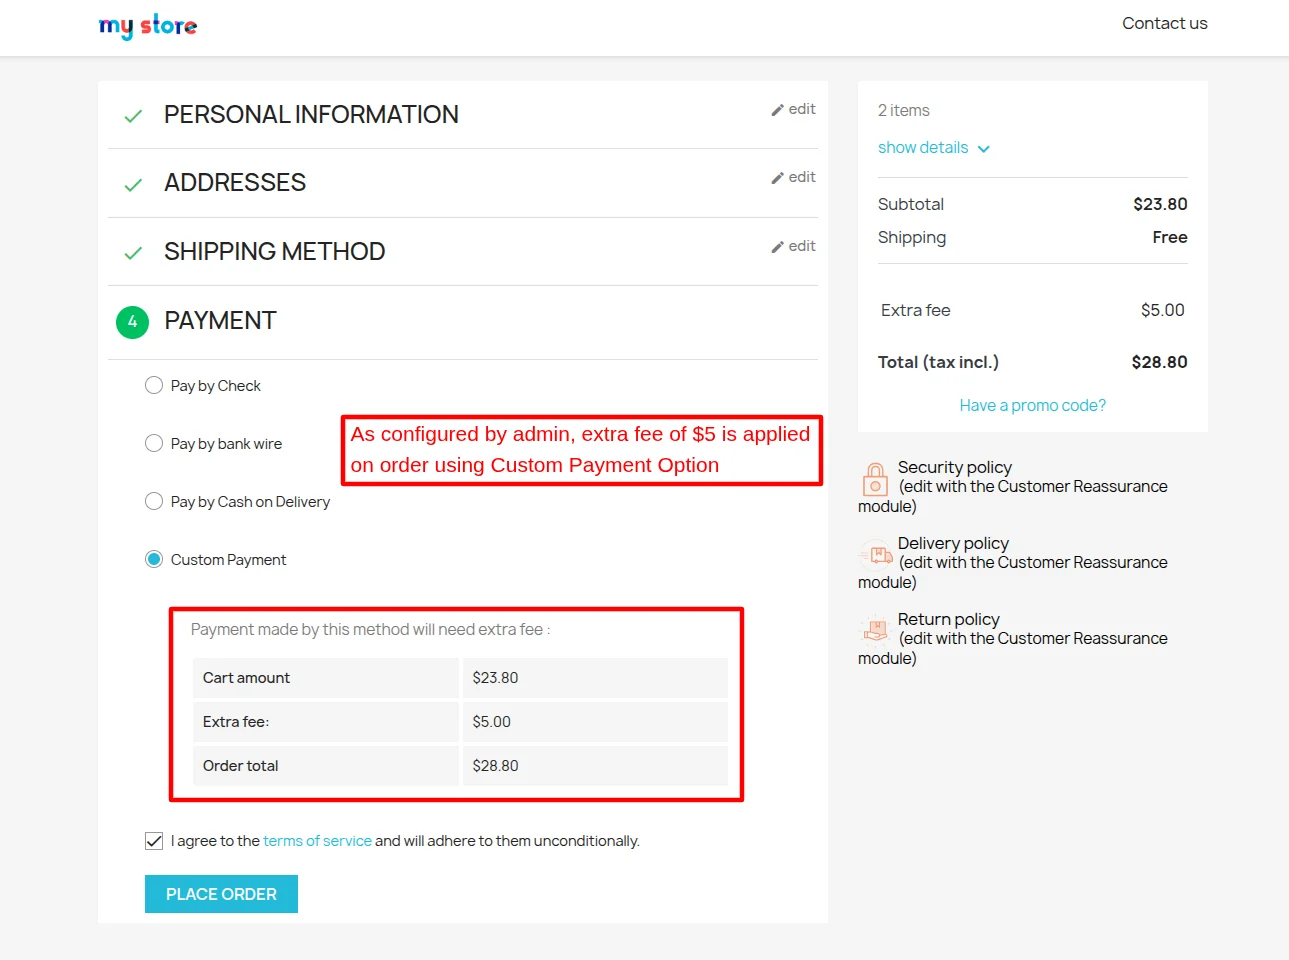
Task: Click the green checkmark beside Shipping Method
Action: [x=133, y=253]
